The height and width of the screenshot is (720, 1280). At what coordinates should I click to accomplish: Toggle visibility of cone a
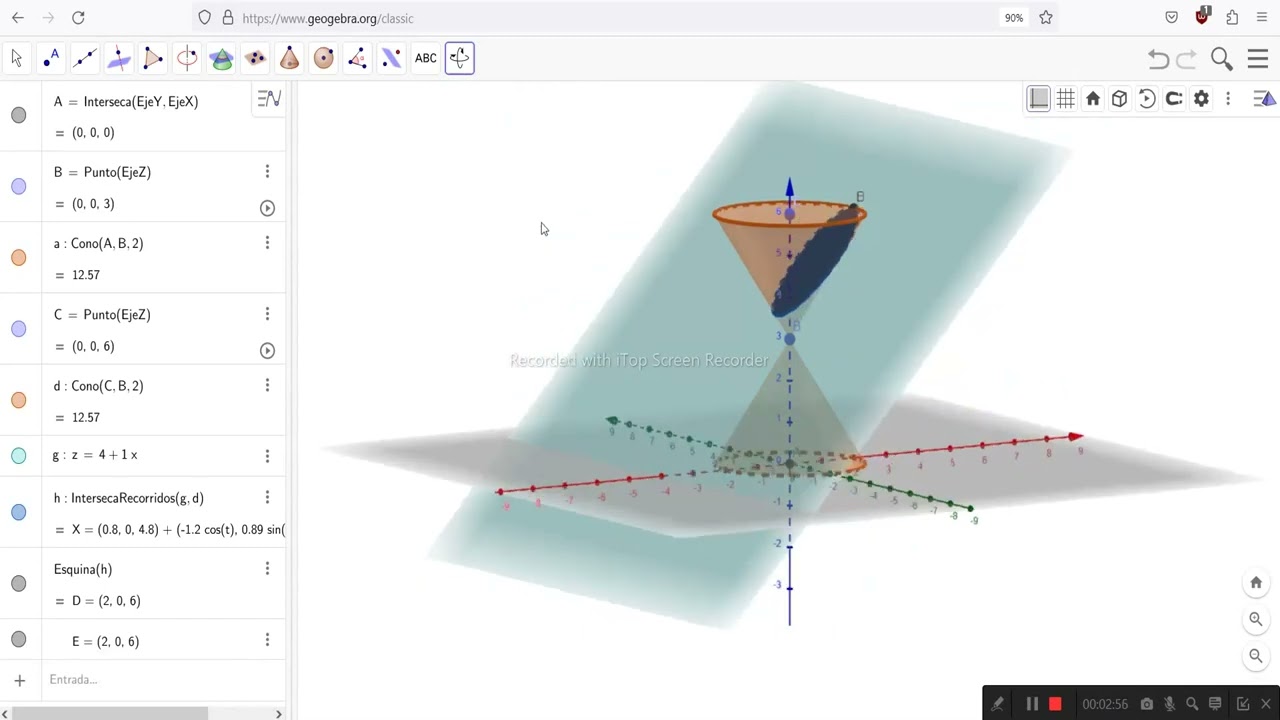click(x=19, y=258)
